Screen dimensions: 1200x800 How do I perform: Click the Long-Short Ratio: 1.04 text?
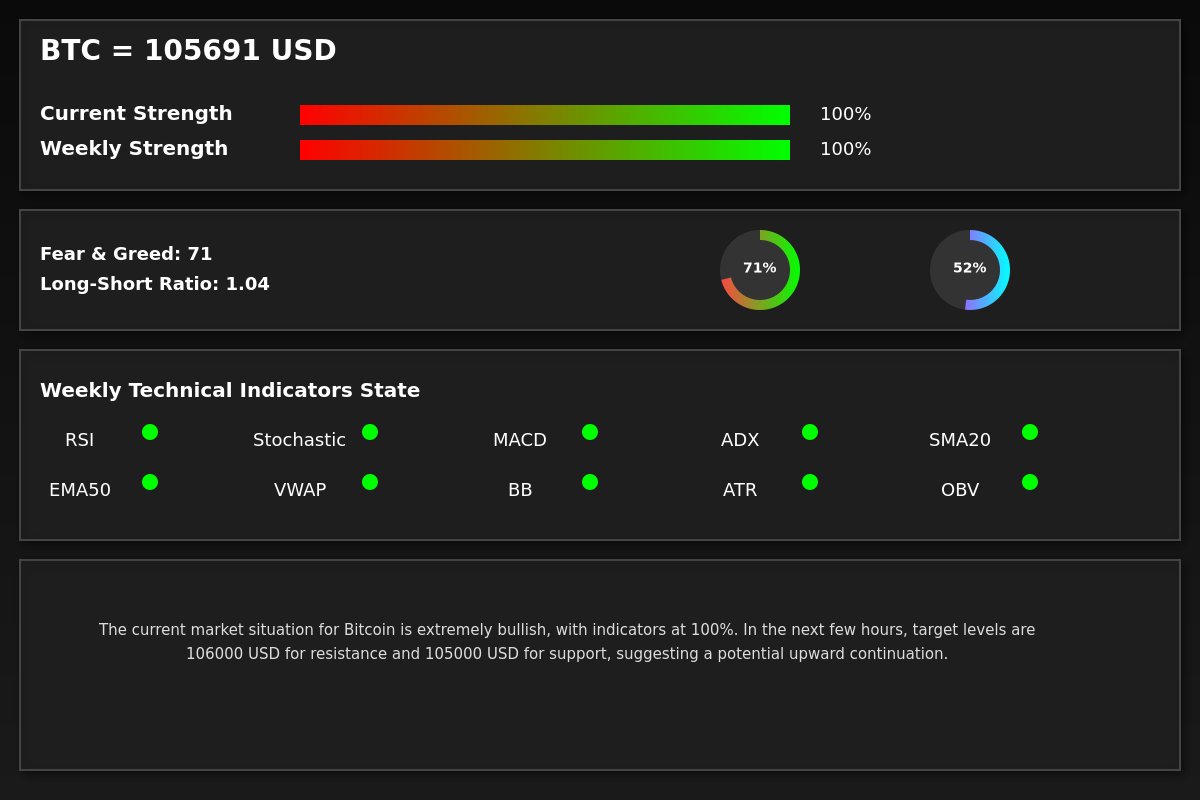155,284
